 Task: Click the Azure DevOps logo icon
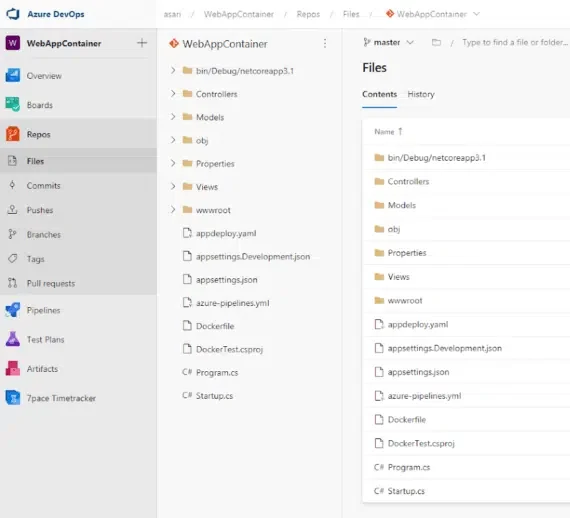pyautogui.click(x=13, y=14)
